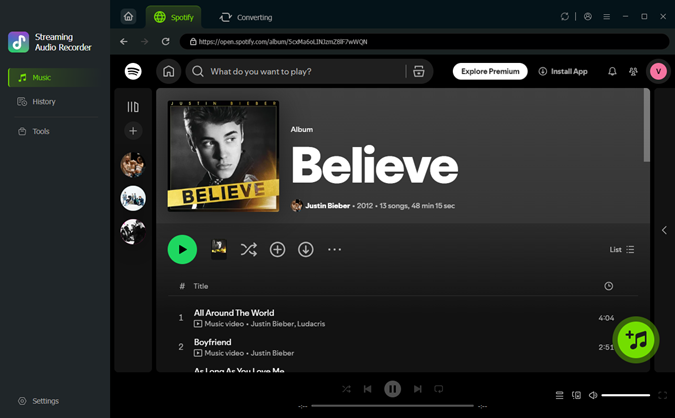Skip to the next track in the player
Viewport: 675px width, 418px height.
(418, 389)
